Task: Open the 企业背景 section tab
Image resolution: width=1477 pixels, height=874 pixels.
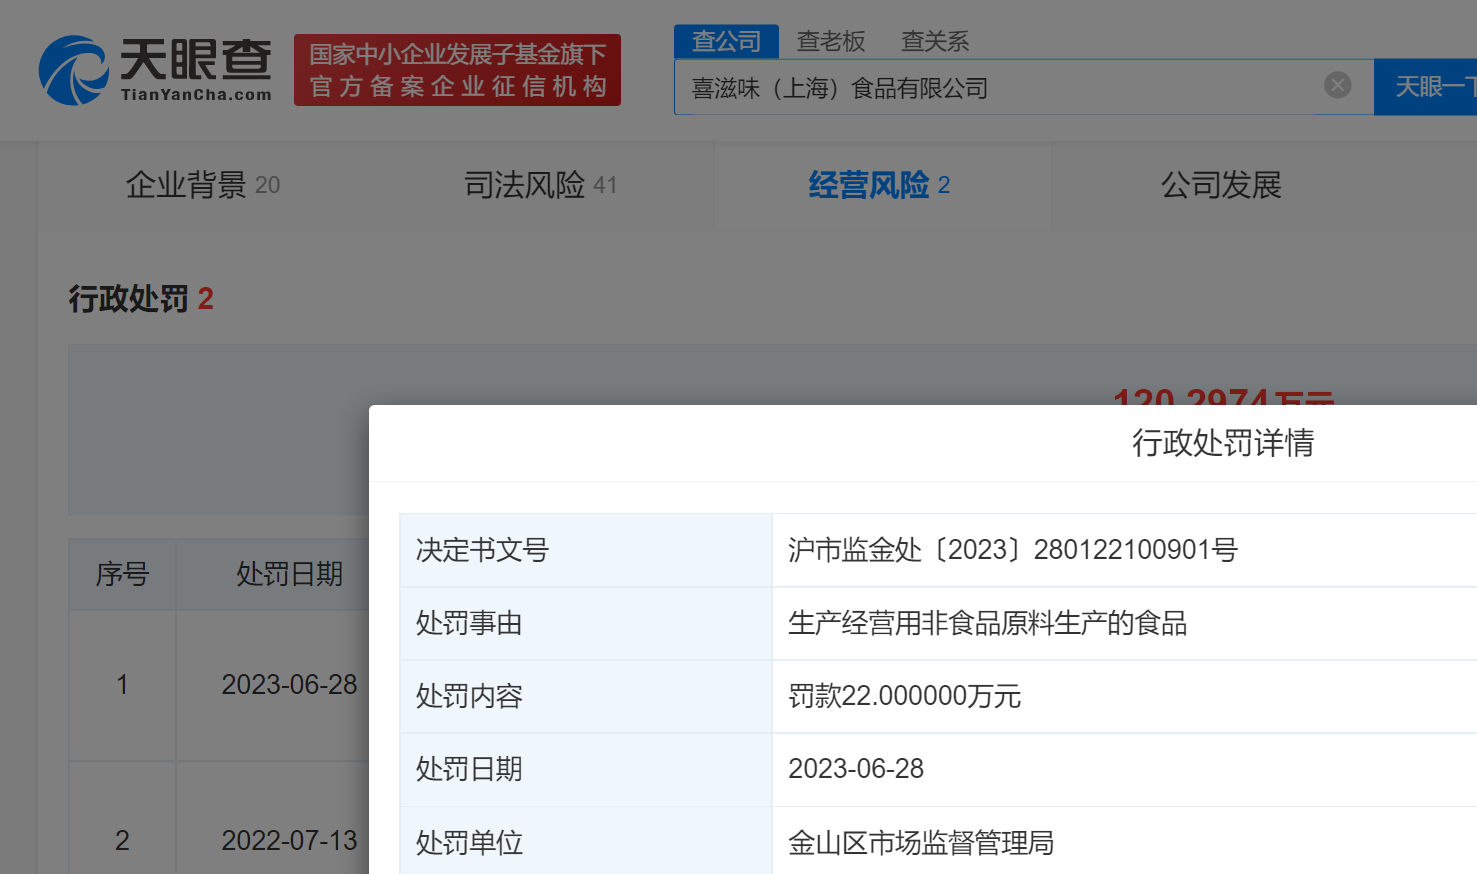Action: [202, 185]
